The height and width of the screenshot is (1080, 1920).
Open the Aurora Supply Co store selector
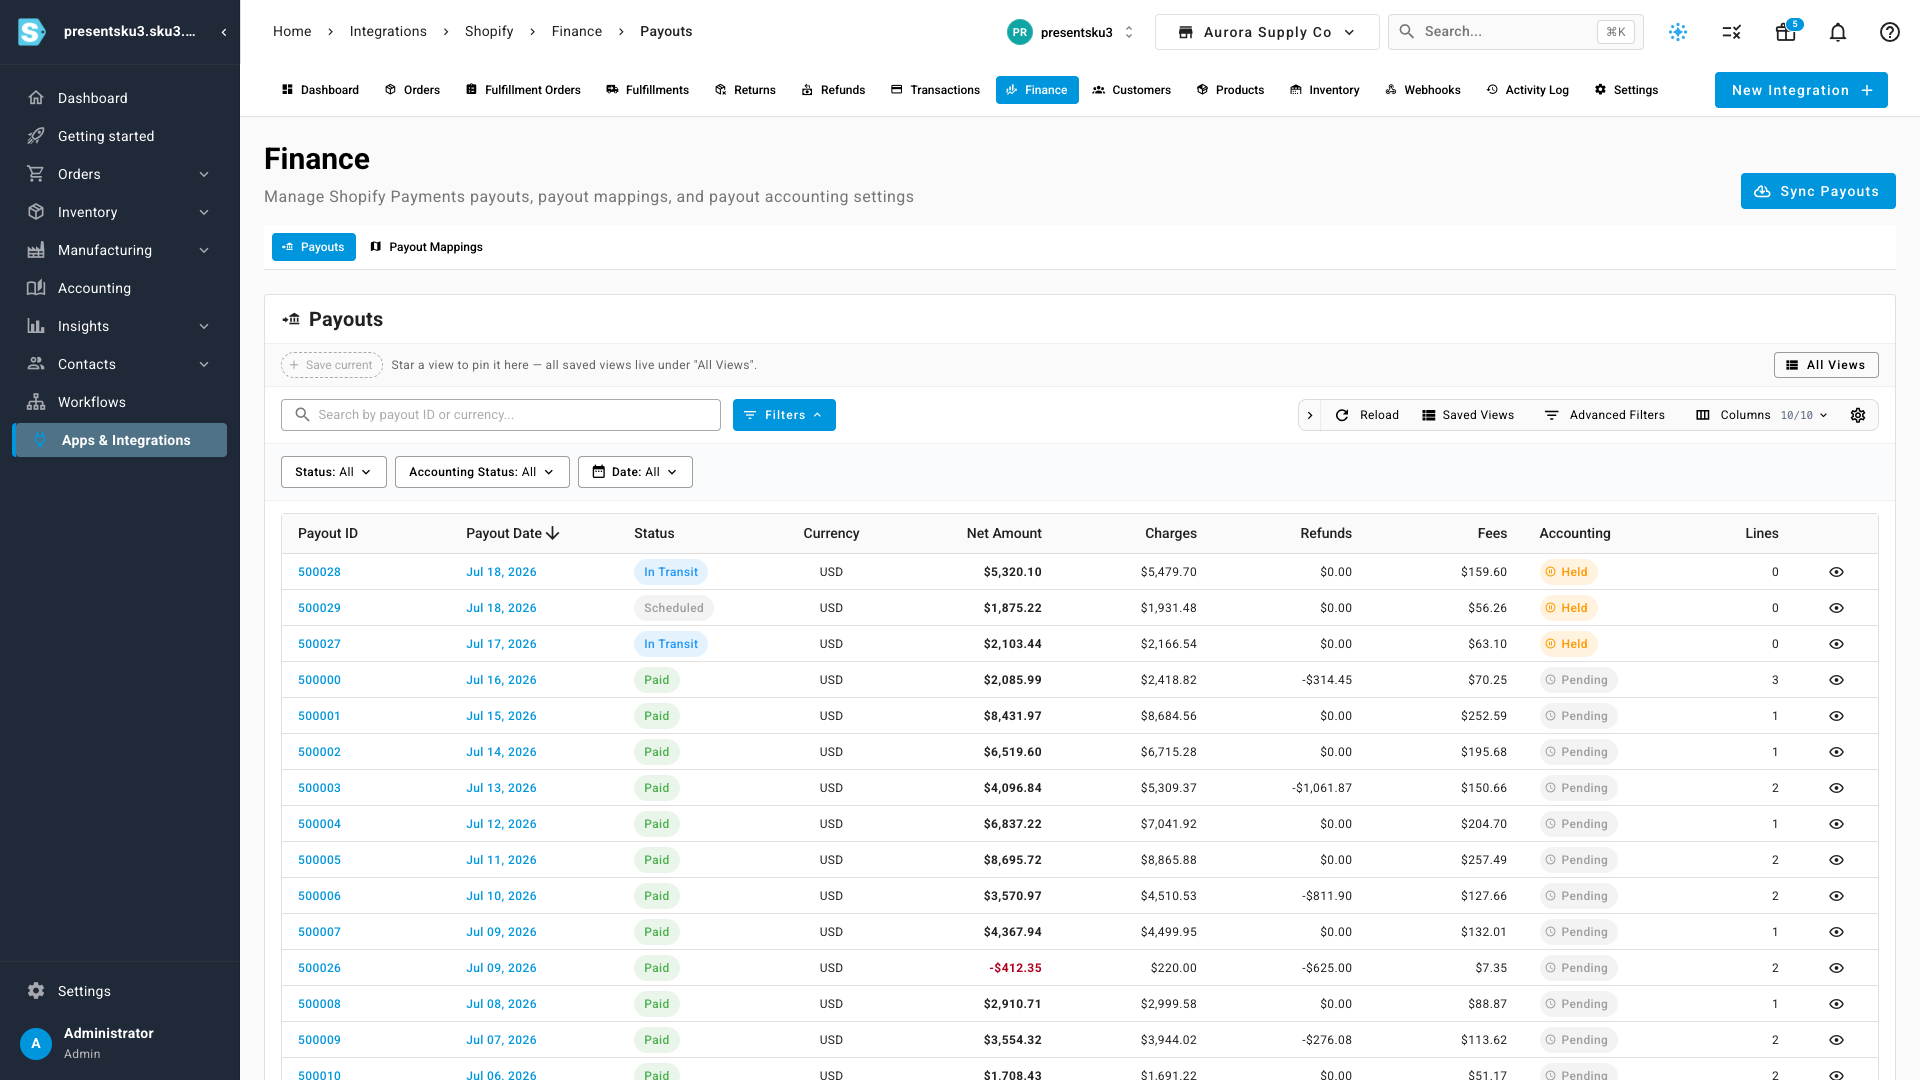click(x=1267, y=32)
